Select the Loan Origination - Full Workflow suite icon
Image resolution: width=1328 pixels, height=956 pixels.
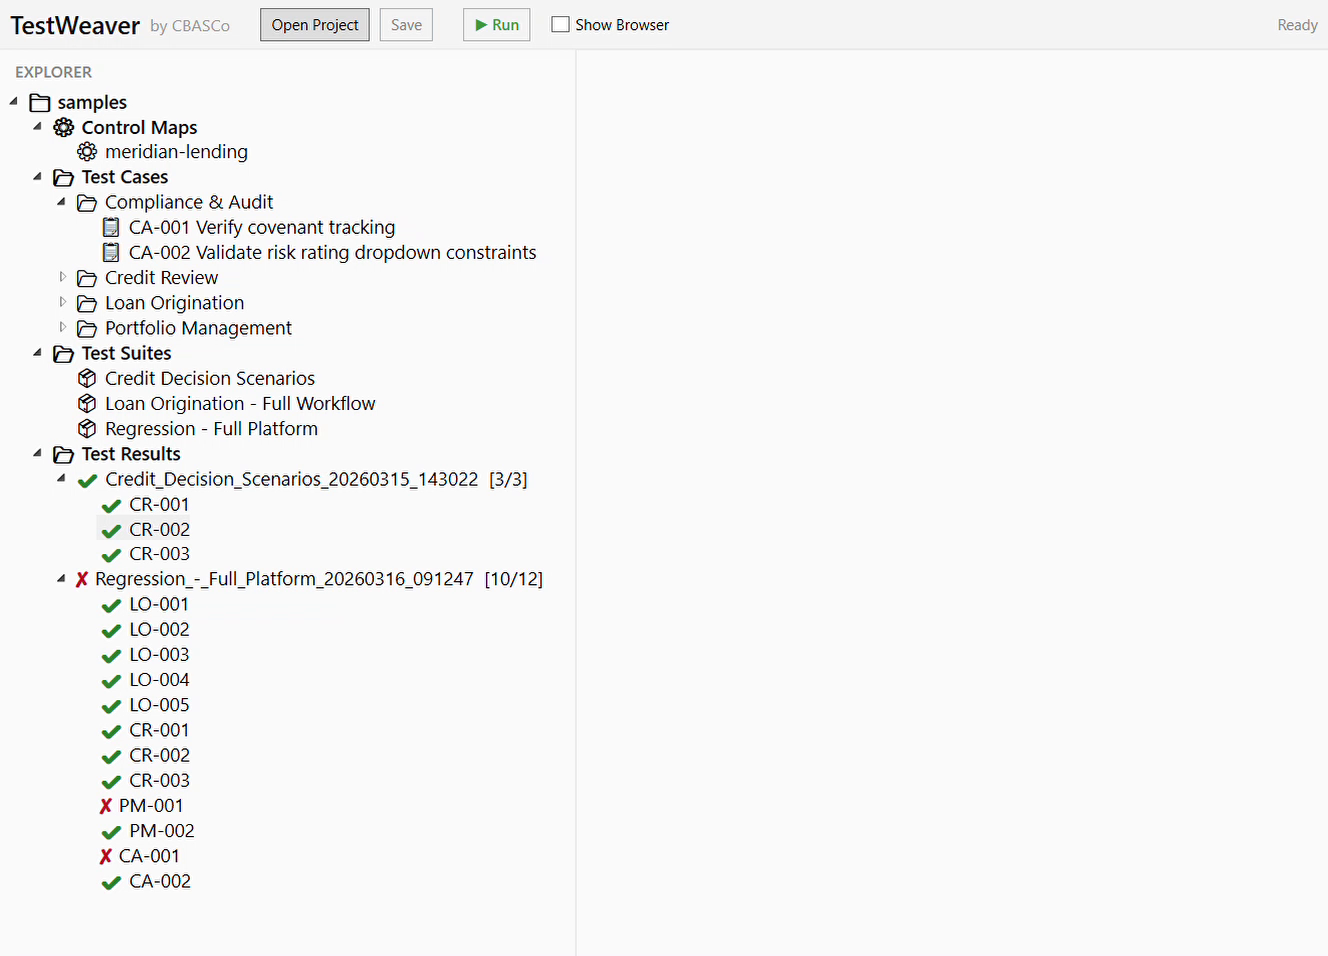(87, 403)
